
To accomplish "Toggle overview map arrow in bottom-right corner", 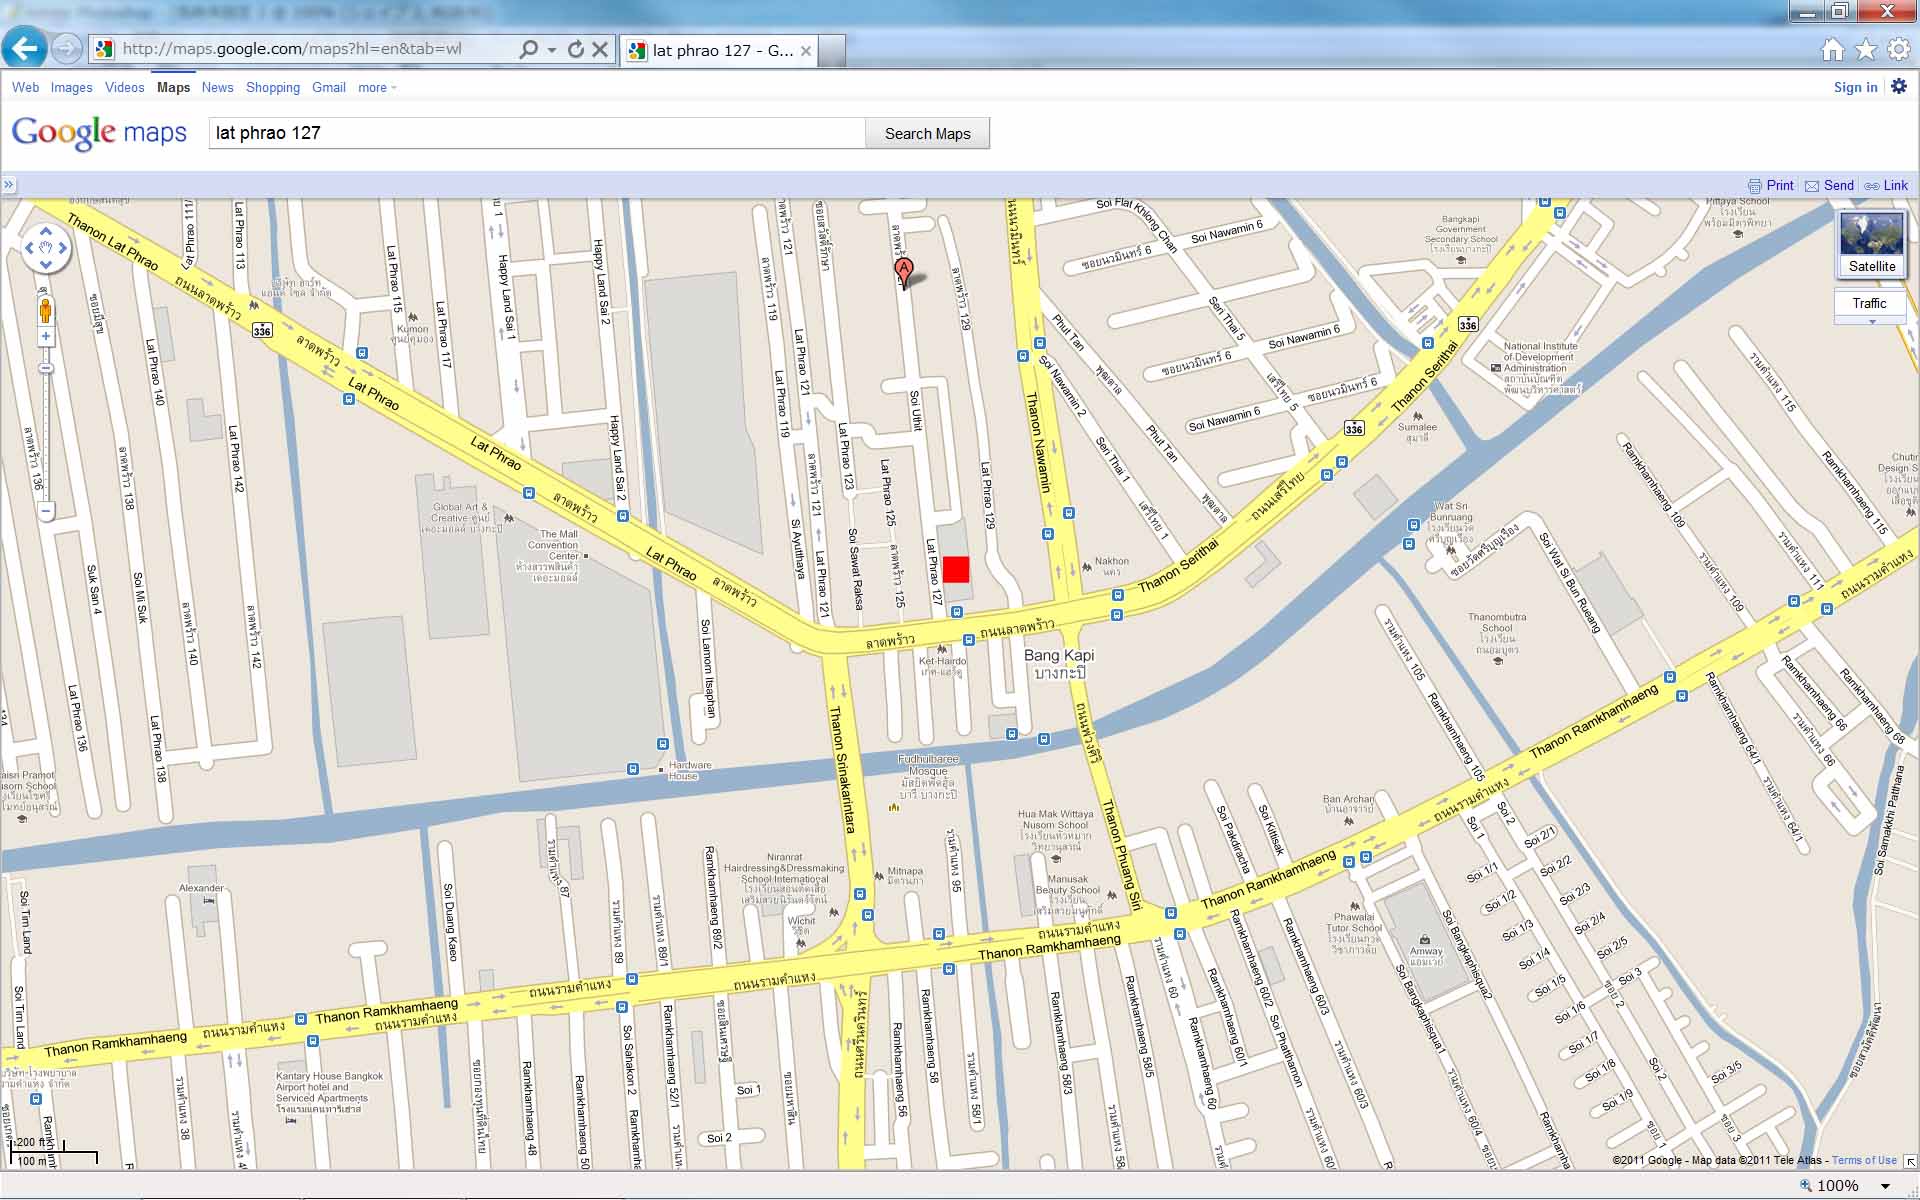I will 1910,1161.
